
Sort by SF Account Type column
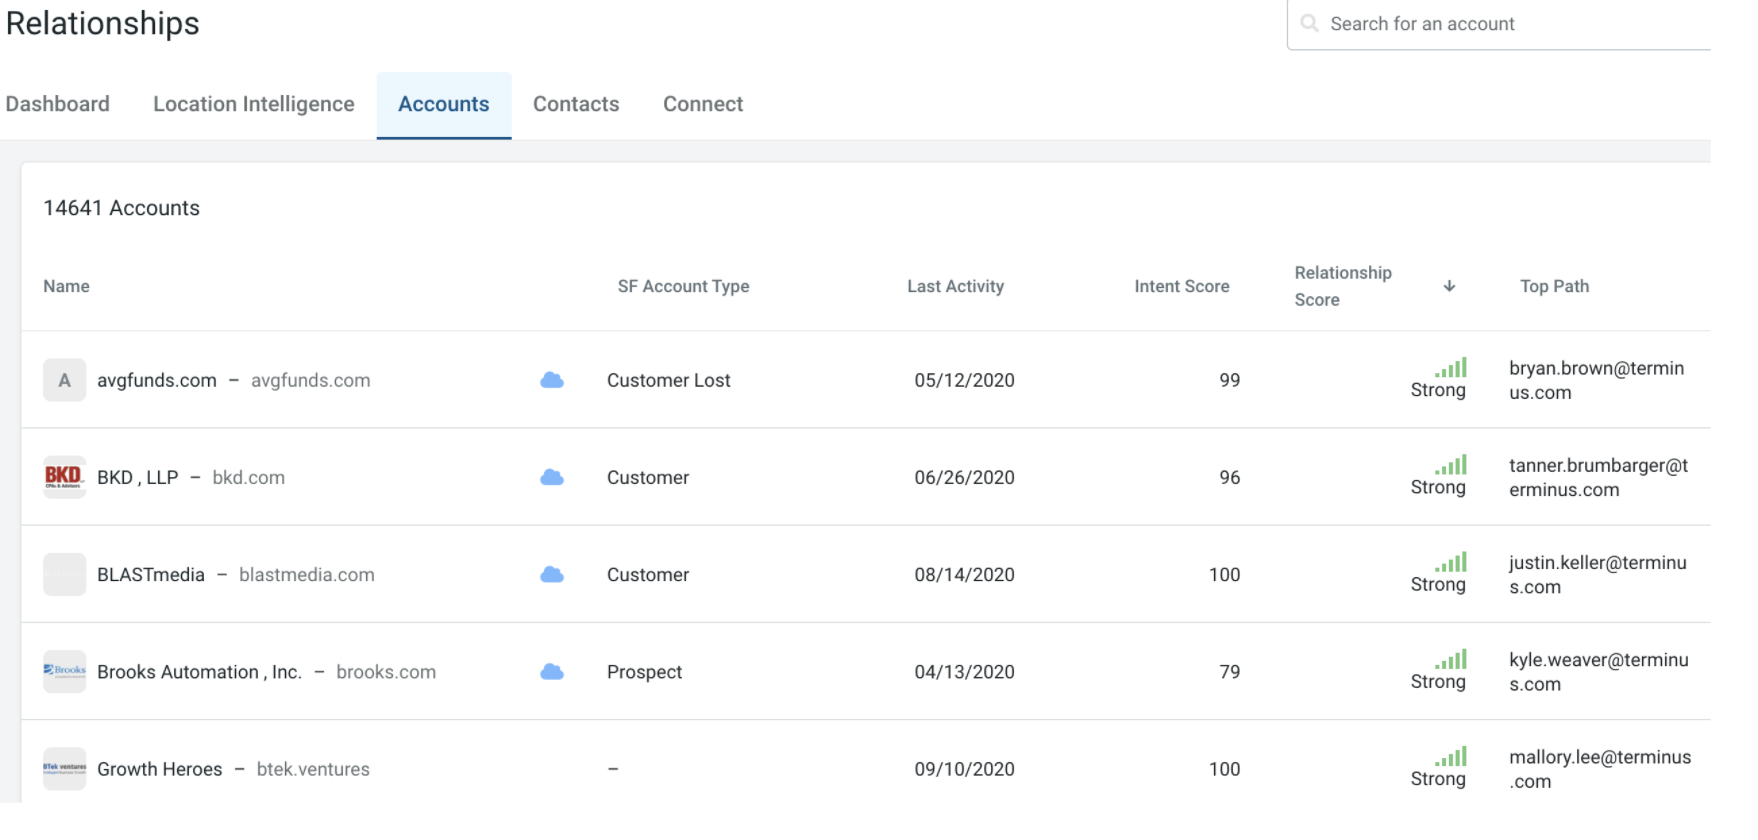click(x=683, y=286)
